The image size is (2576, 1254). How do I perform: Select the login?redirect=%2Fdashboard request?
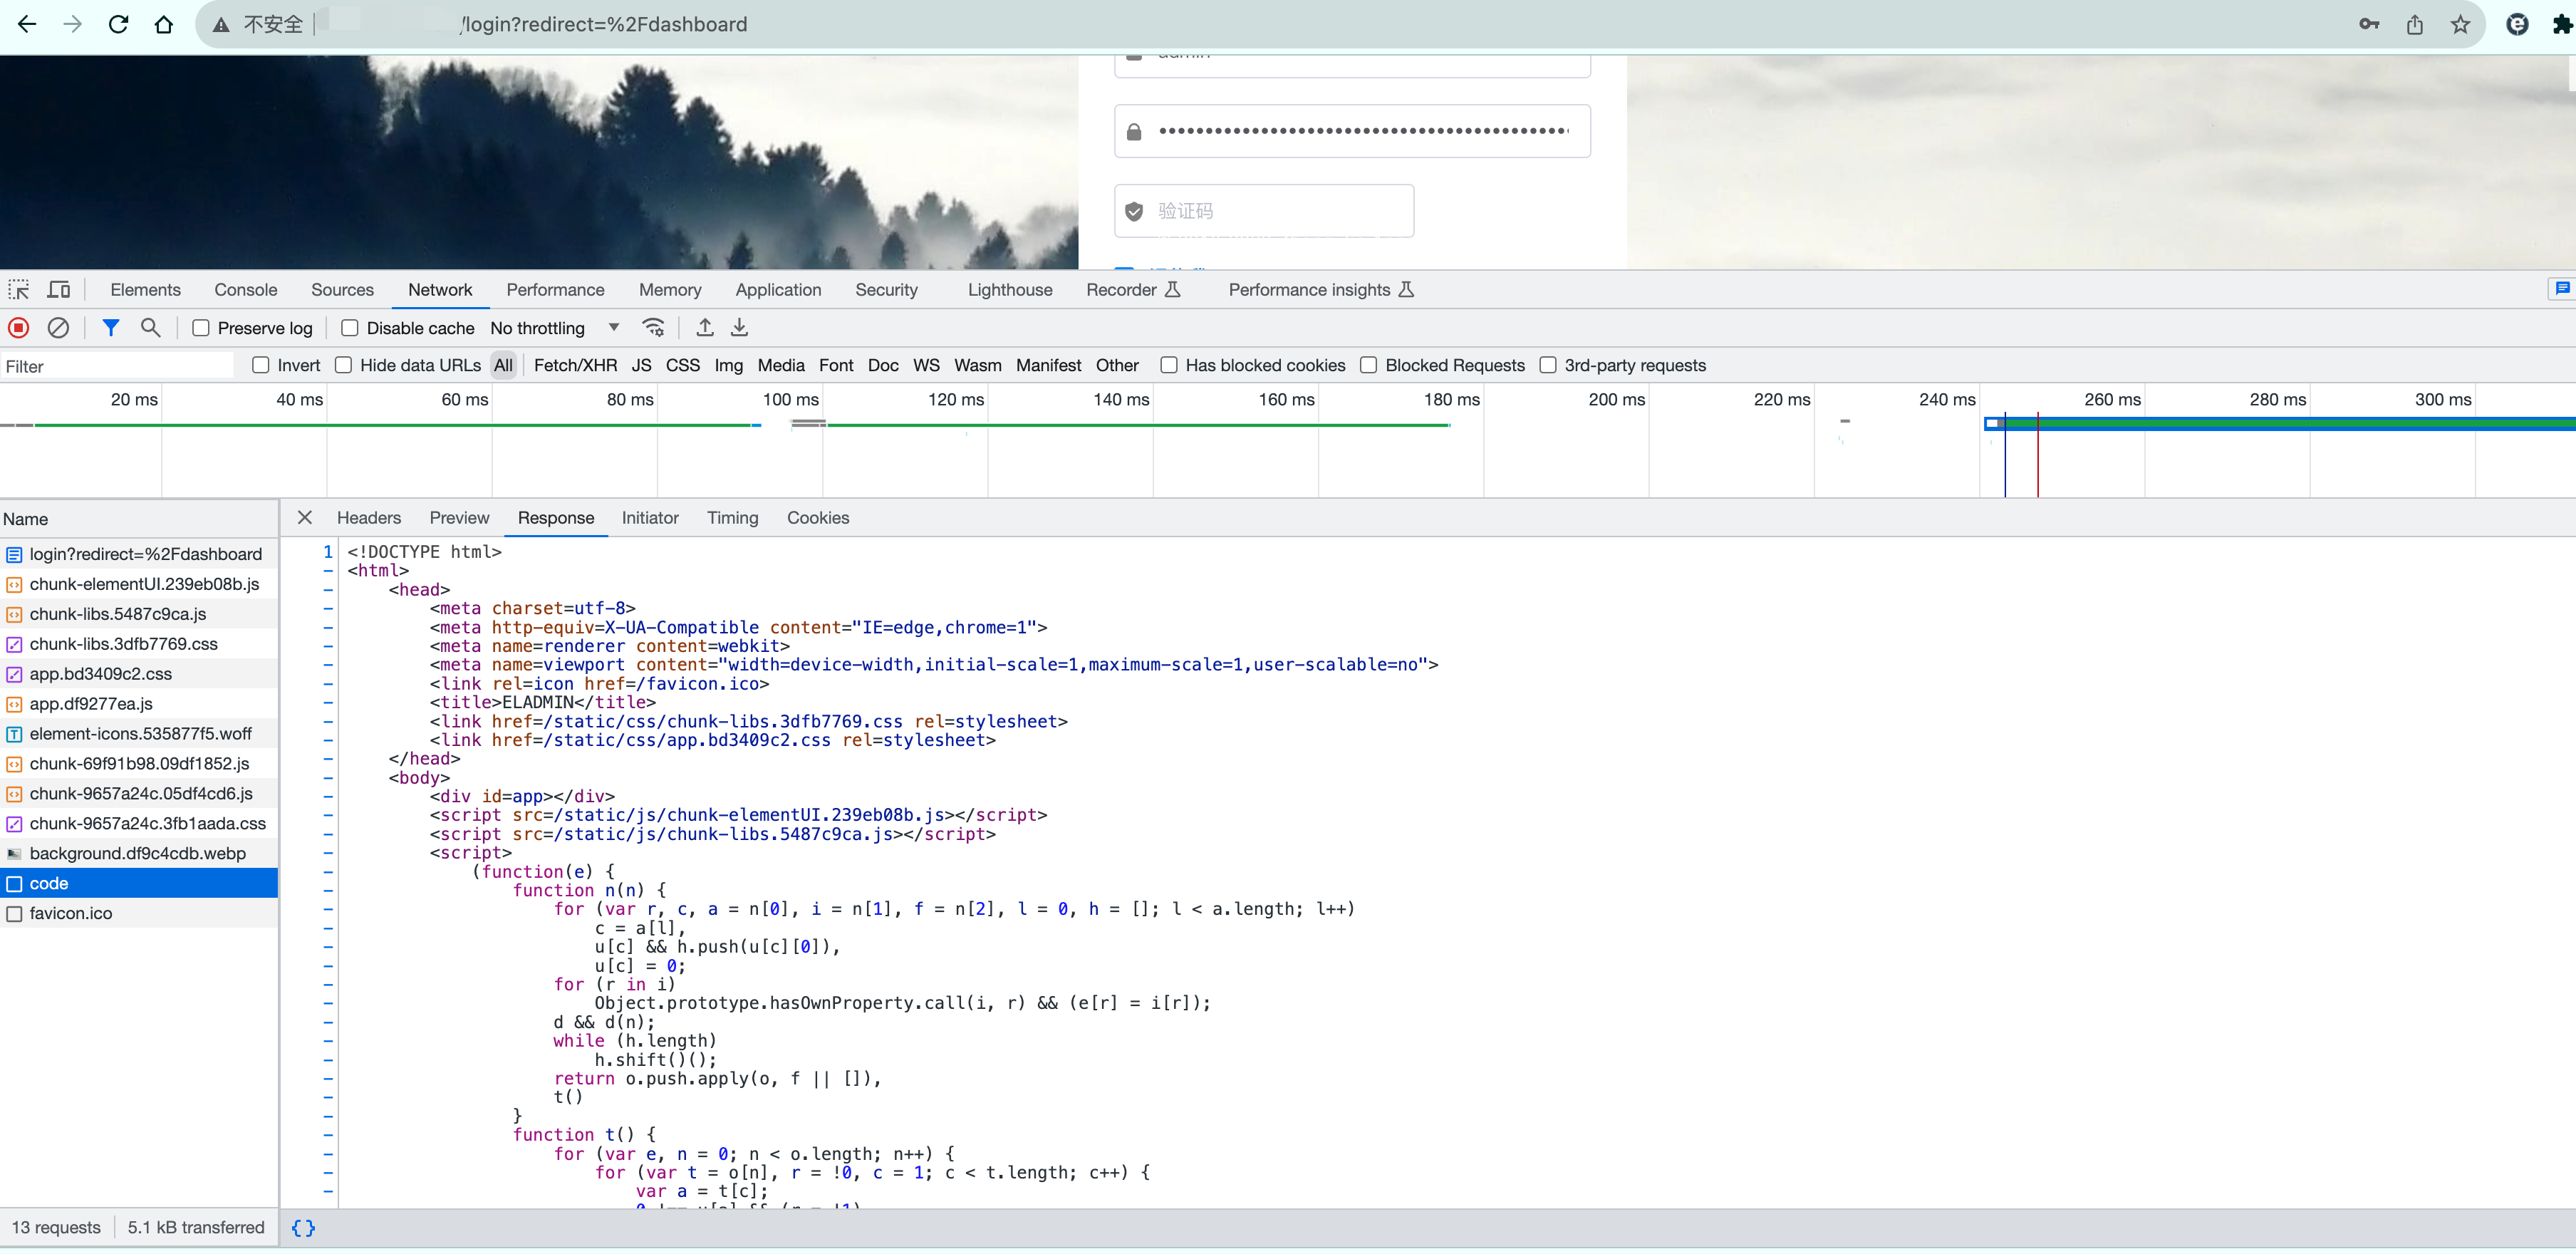(139, 554)
